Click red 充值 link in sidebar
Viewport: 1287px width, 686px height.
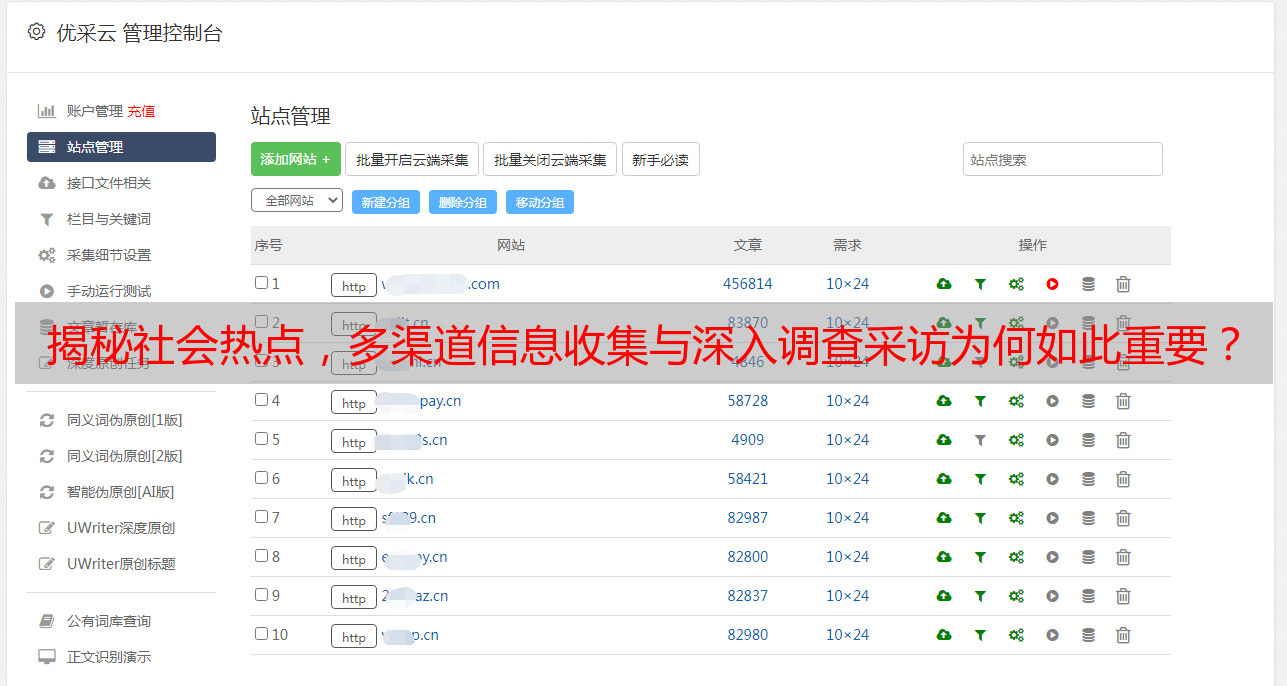(x=141, y=111)
